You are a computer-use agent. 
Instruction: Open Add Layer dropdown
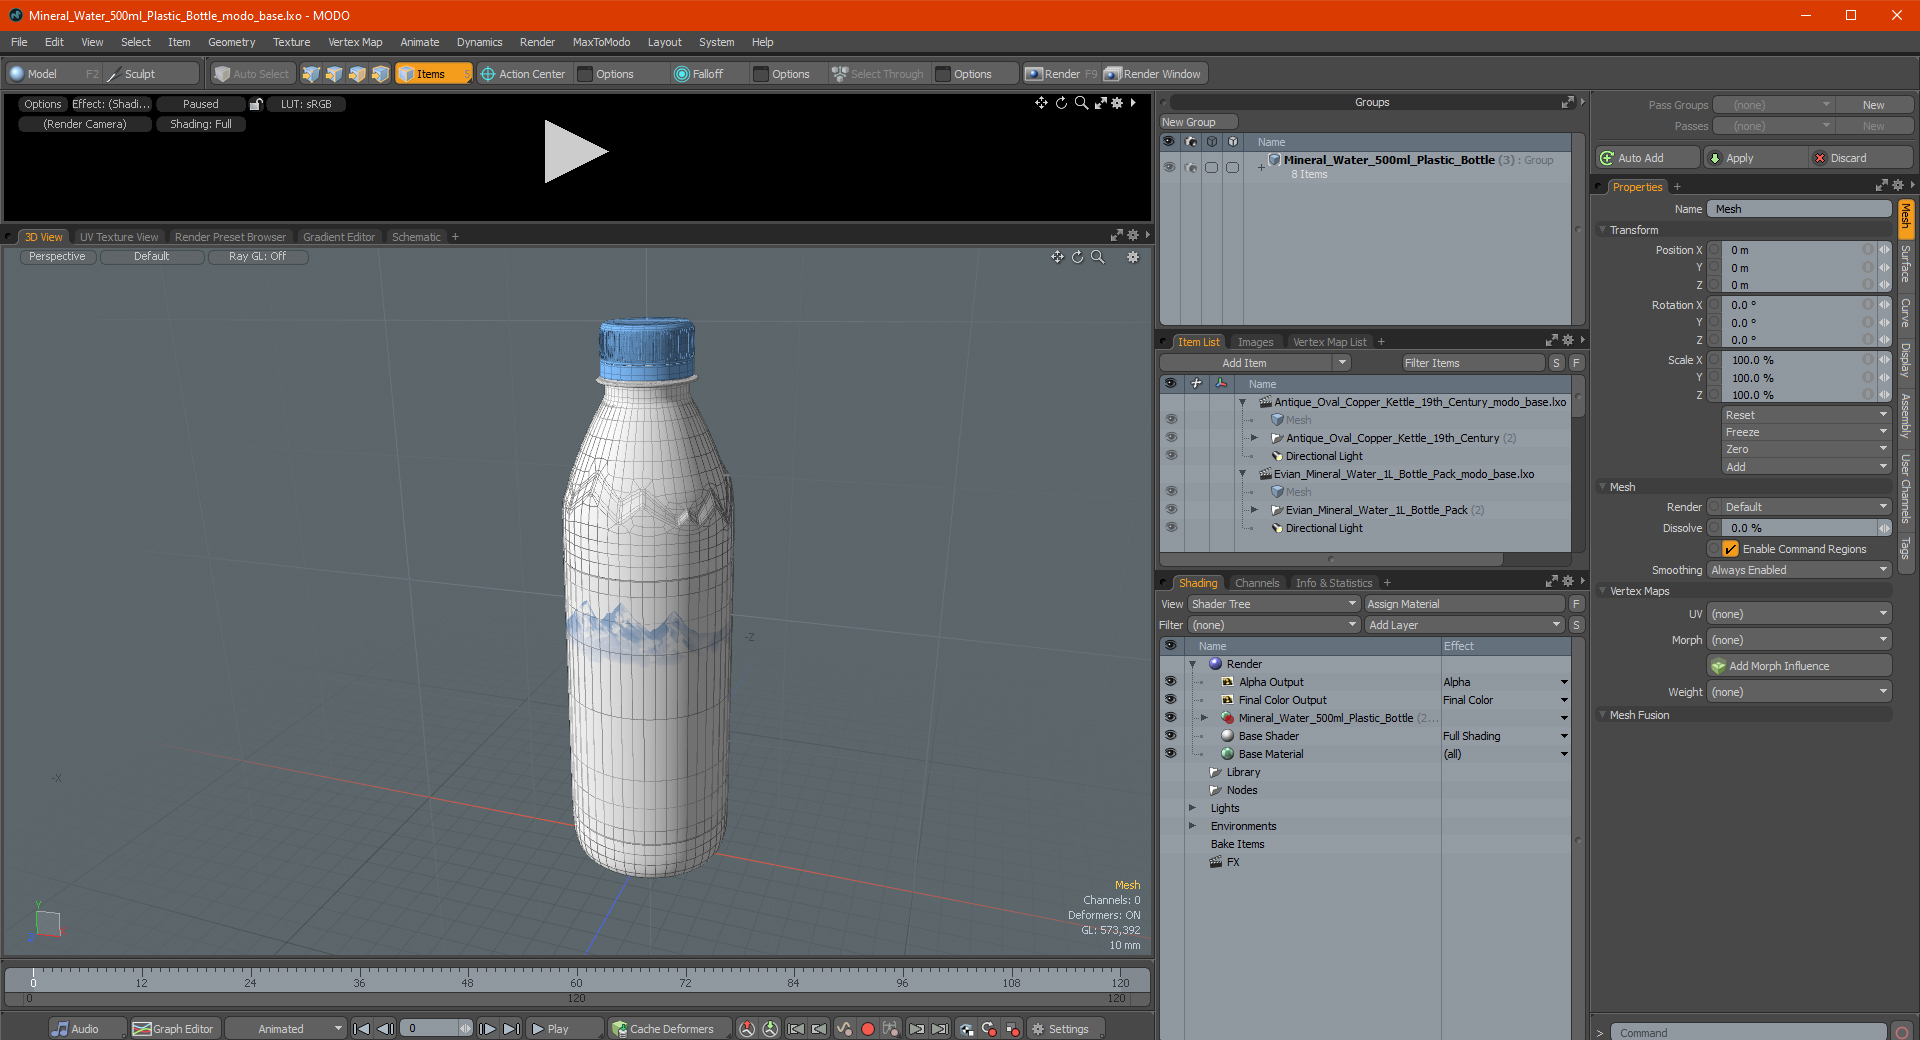(x=1464, y=625)
